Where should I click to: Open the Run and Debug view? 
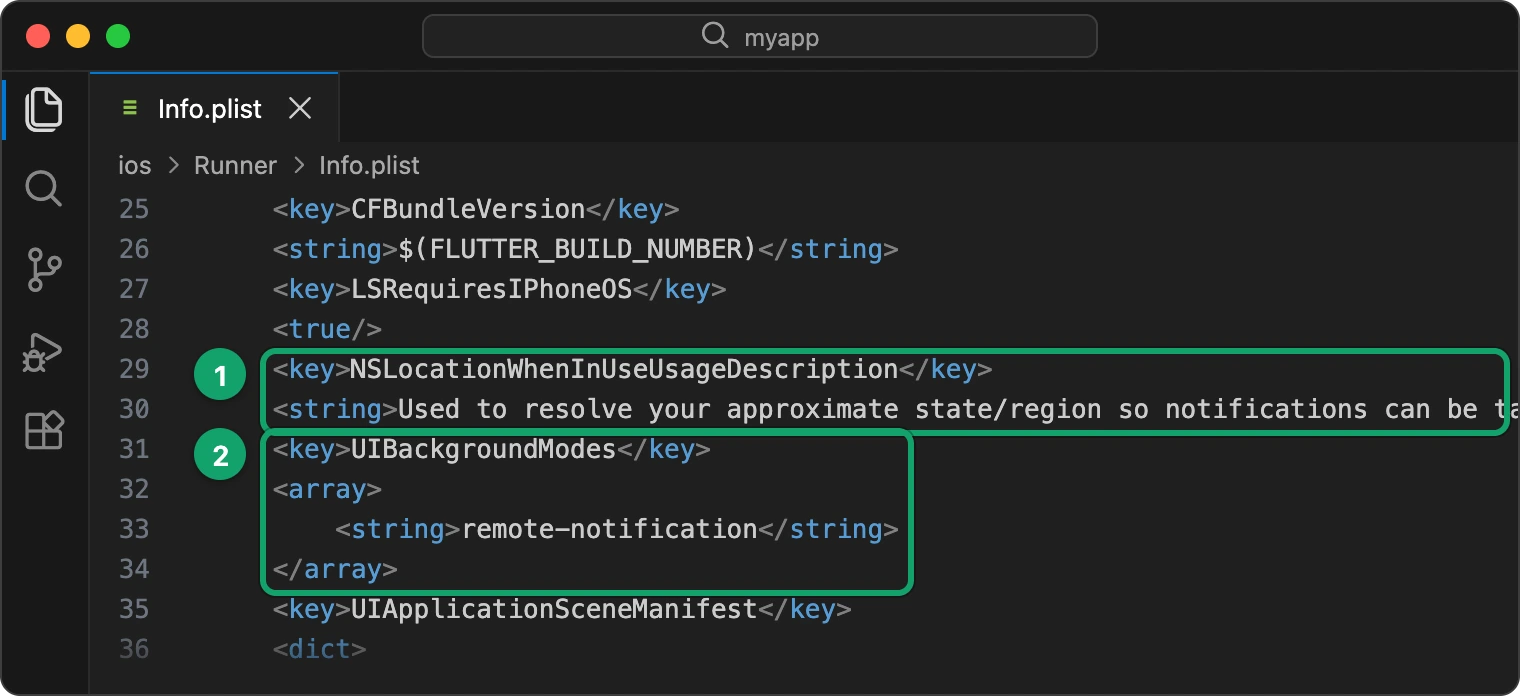tap(44, 352)
